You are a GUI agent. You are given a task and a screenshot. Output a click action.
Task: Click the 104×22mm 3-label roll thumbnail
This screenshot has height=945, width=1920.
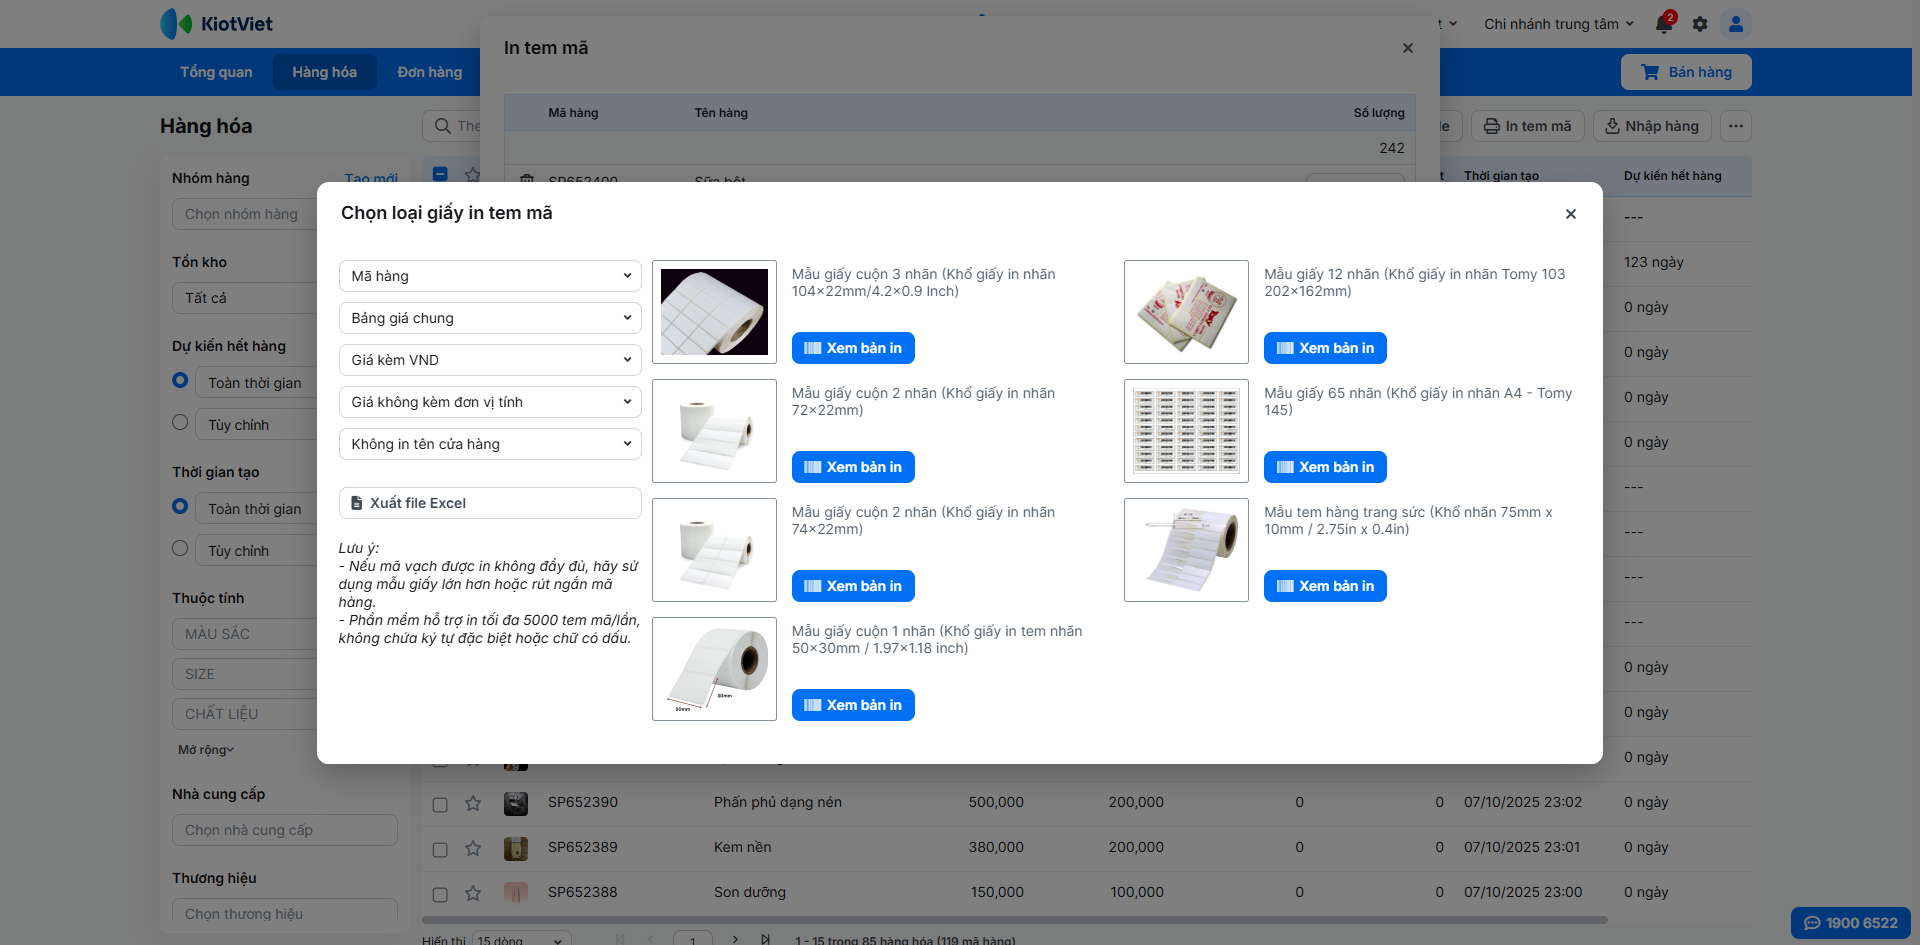[714, 312]
